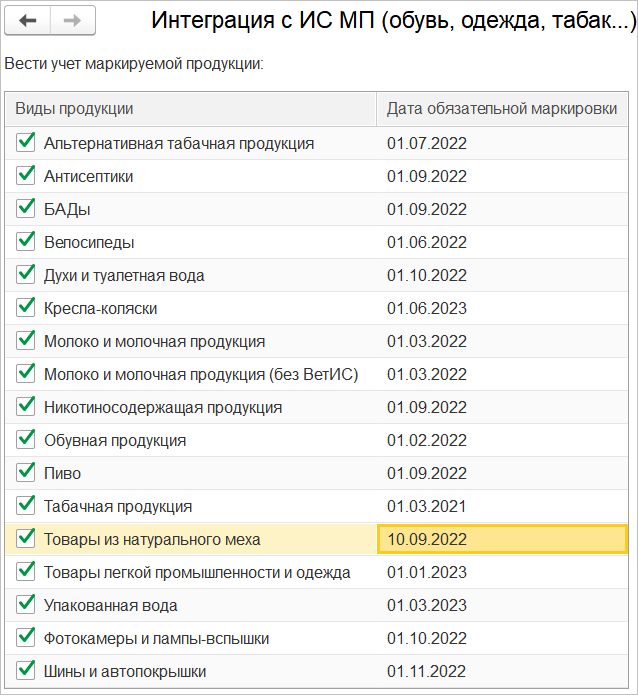Edit the 10.09.2022 date field

[x=502, y=539]
